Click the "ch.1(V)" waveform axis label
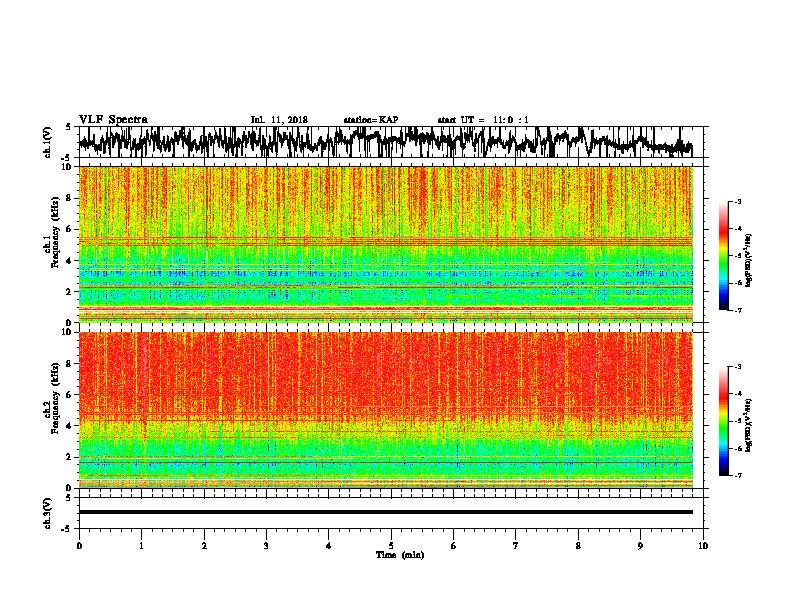This screenshot has width=792, height=612. click(48, 142)
